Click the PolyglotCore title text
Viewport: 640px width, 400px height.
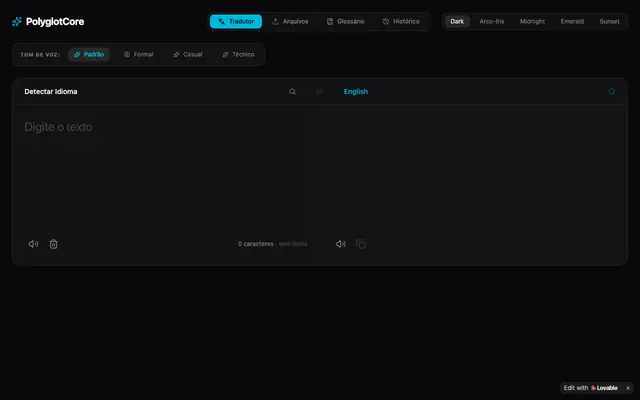pyautogui.click(x=55, y=22)
